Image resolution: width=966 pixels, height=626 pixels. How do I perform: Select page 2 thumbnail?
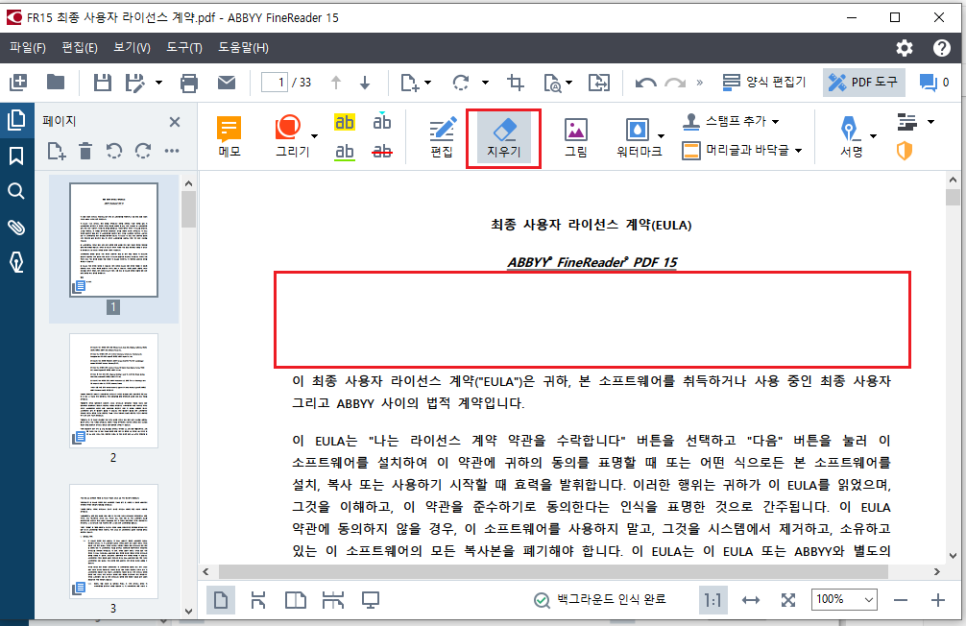113,391
